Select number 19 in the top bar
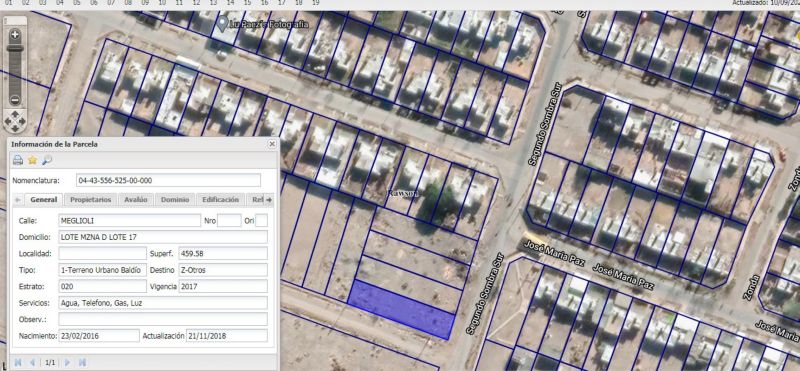Screen dimensions: 800x371 pos(316,3)
